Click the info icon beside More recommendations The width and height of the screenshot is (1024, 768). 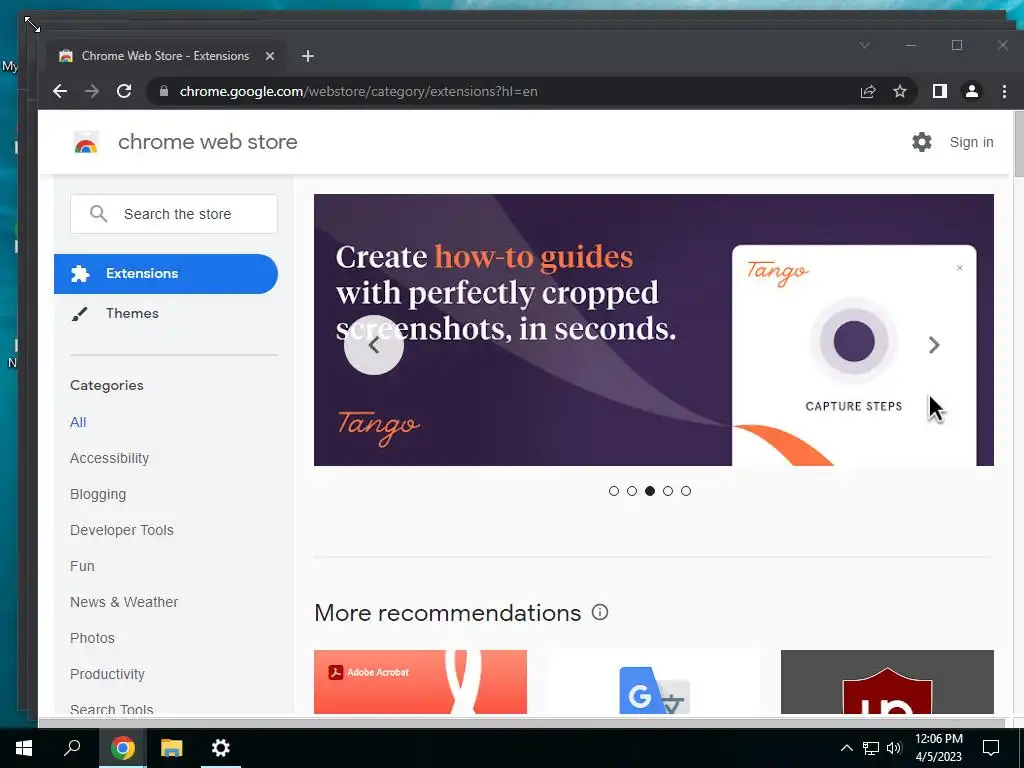(x=600, y=613)
